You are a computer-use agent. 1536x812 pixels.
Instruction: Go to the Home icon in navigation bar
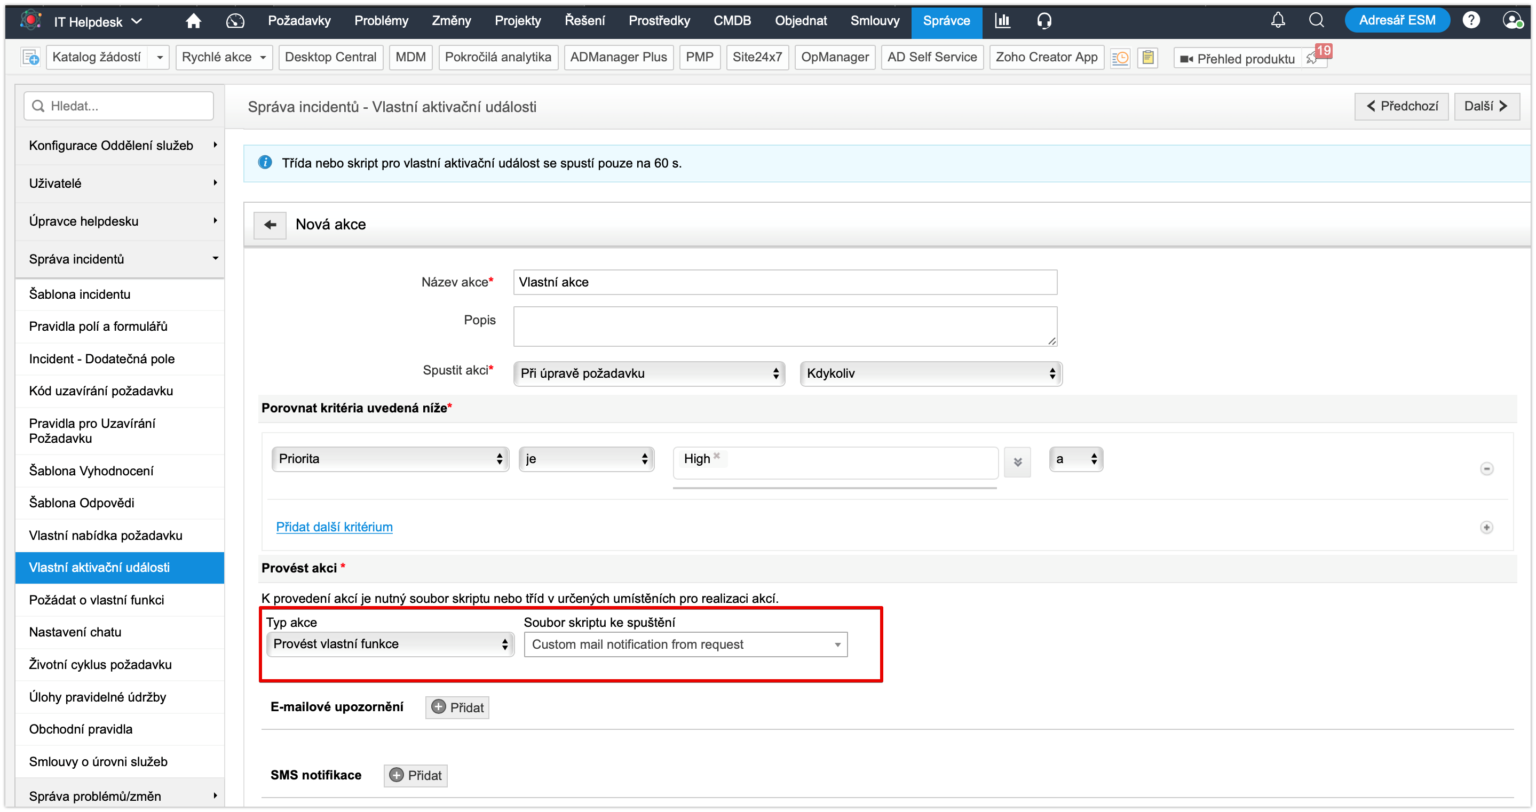click(194, 20)
